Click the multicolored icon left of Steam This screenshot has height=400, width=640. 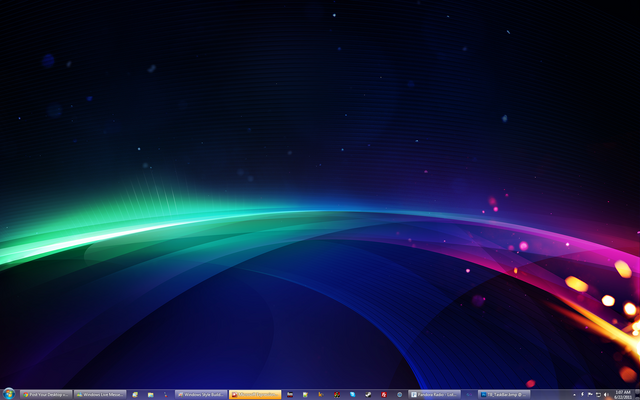(337, 394)
